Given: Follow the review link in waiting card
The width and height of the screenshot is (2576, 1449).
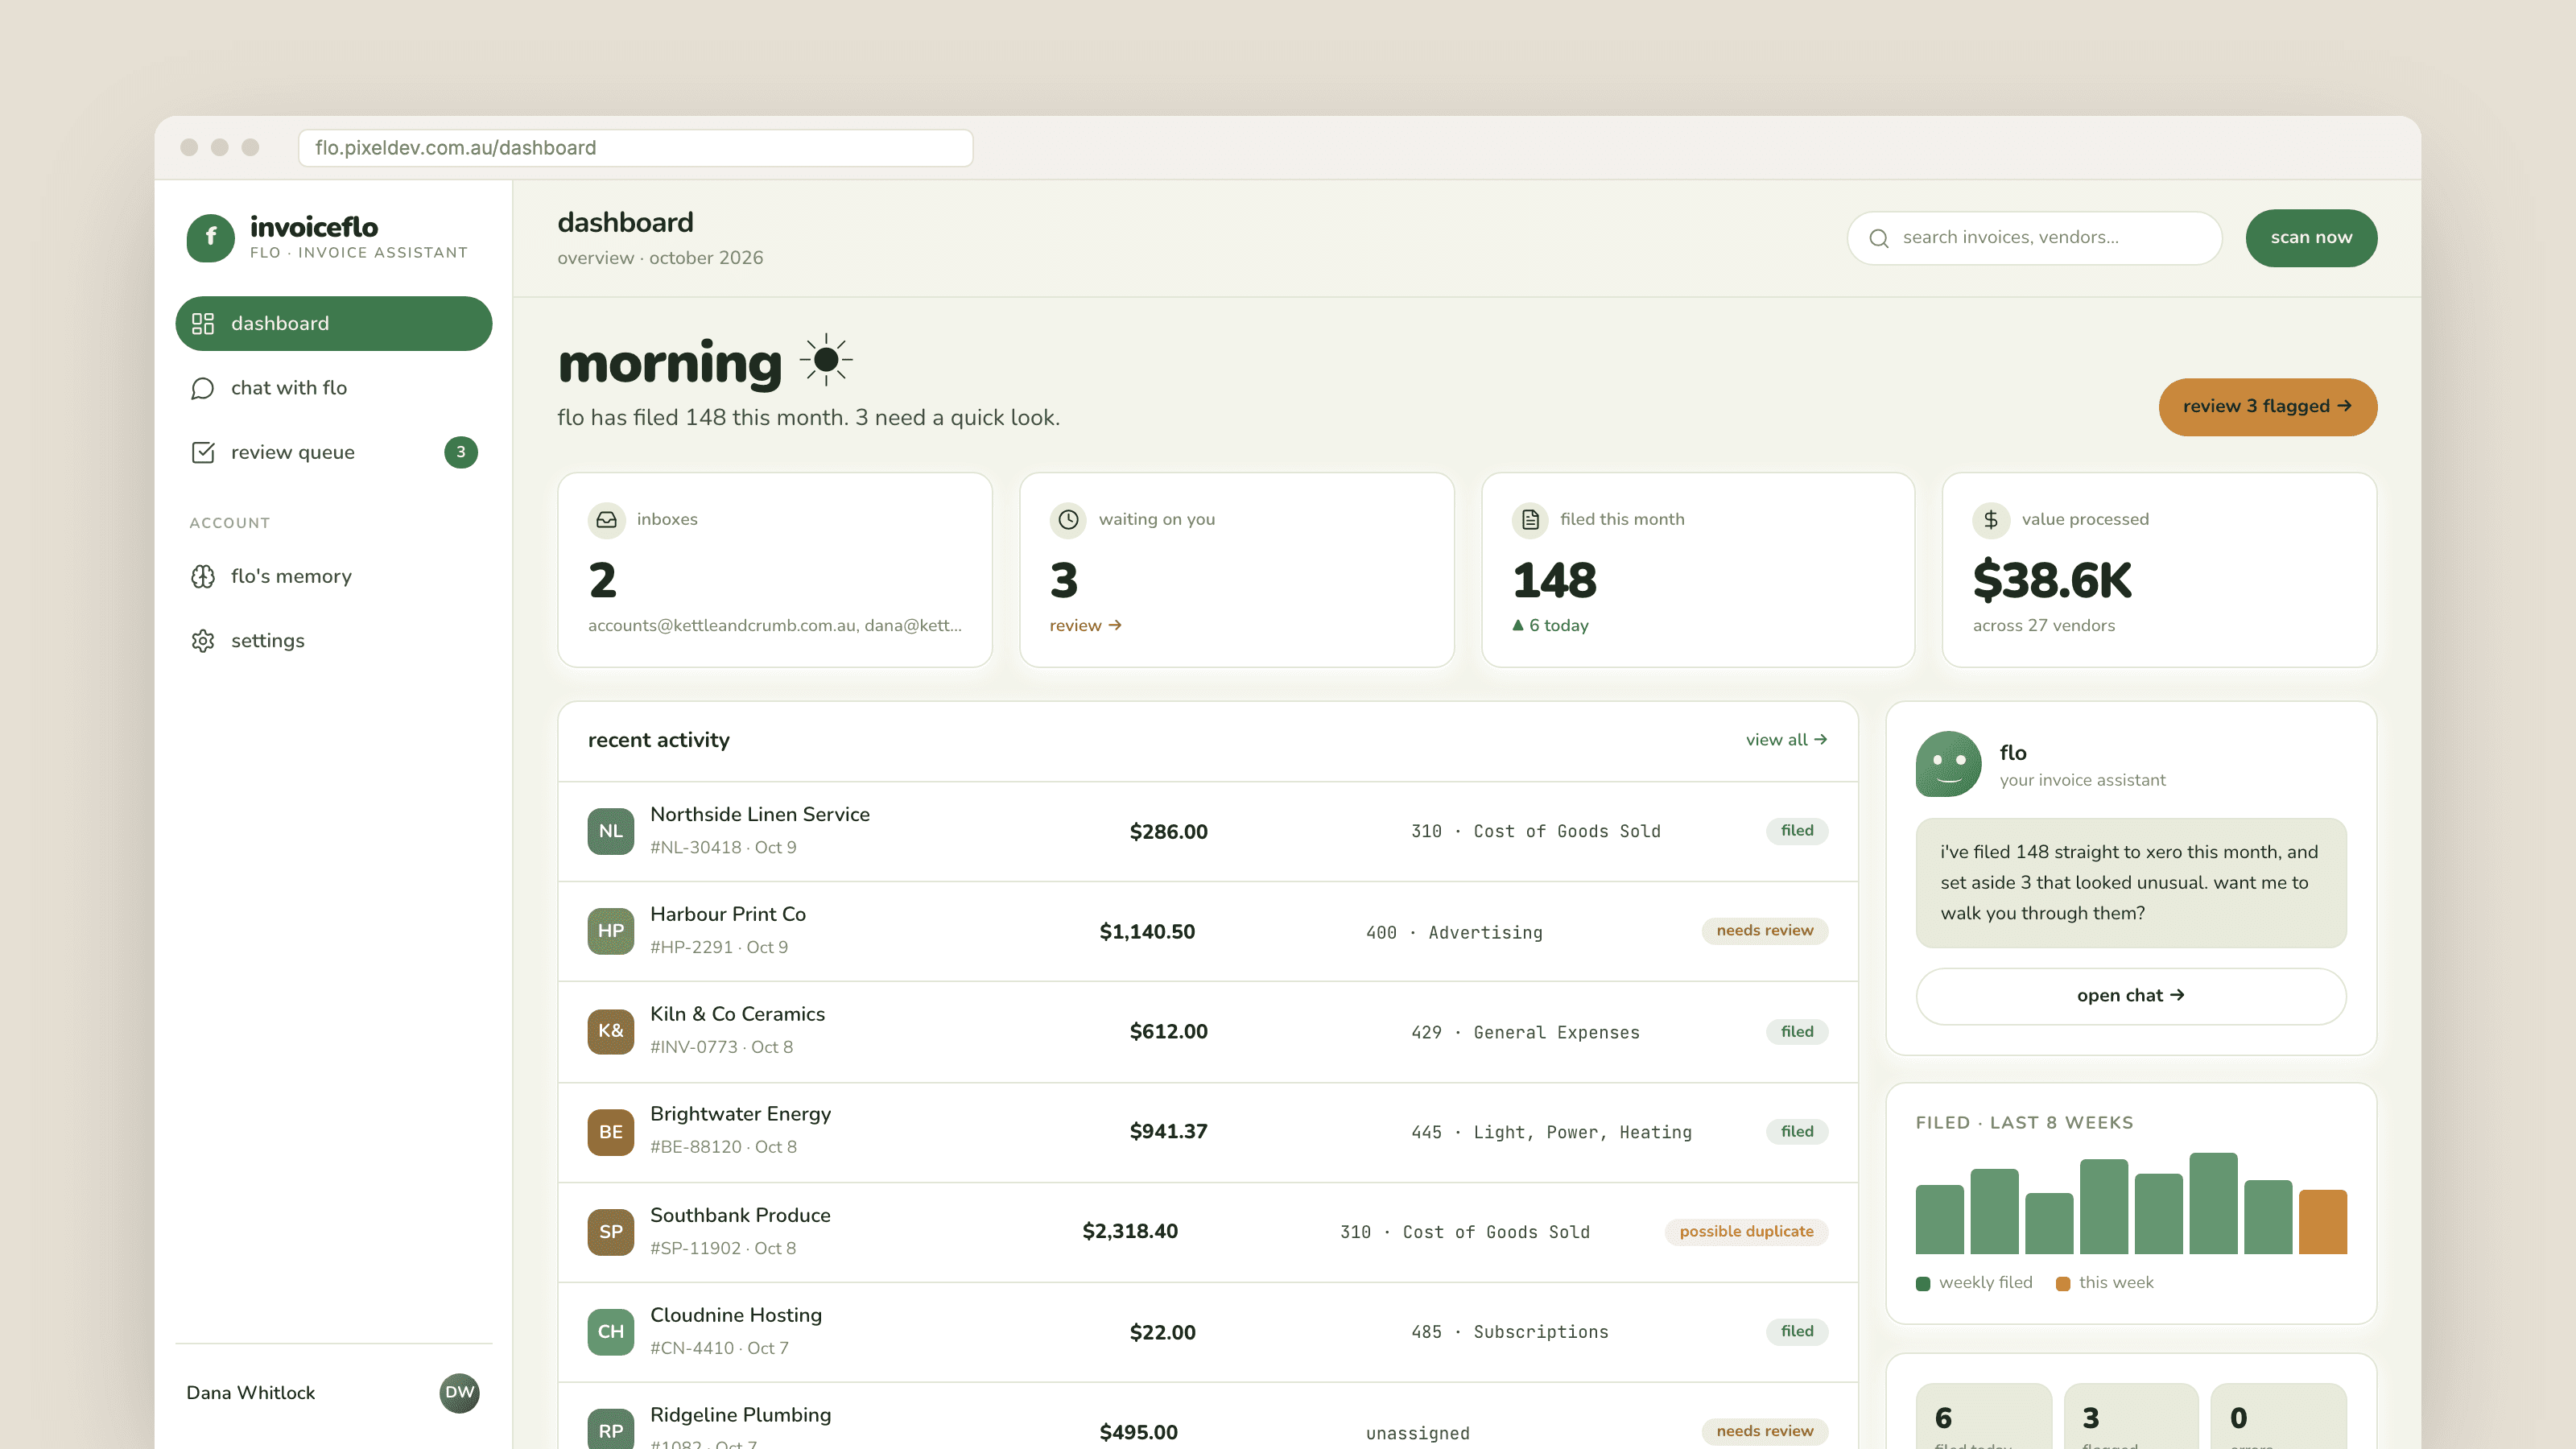Looking at the screenshot, I should [1085, 625].
